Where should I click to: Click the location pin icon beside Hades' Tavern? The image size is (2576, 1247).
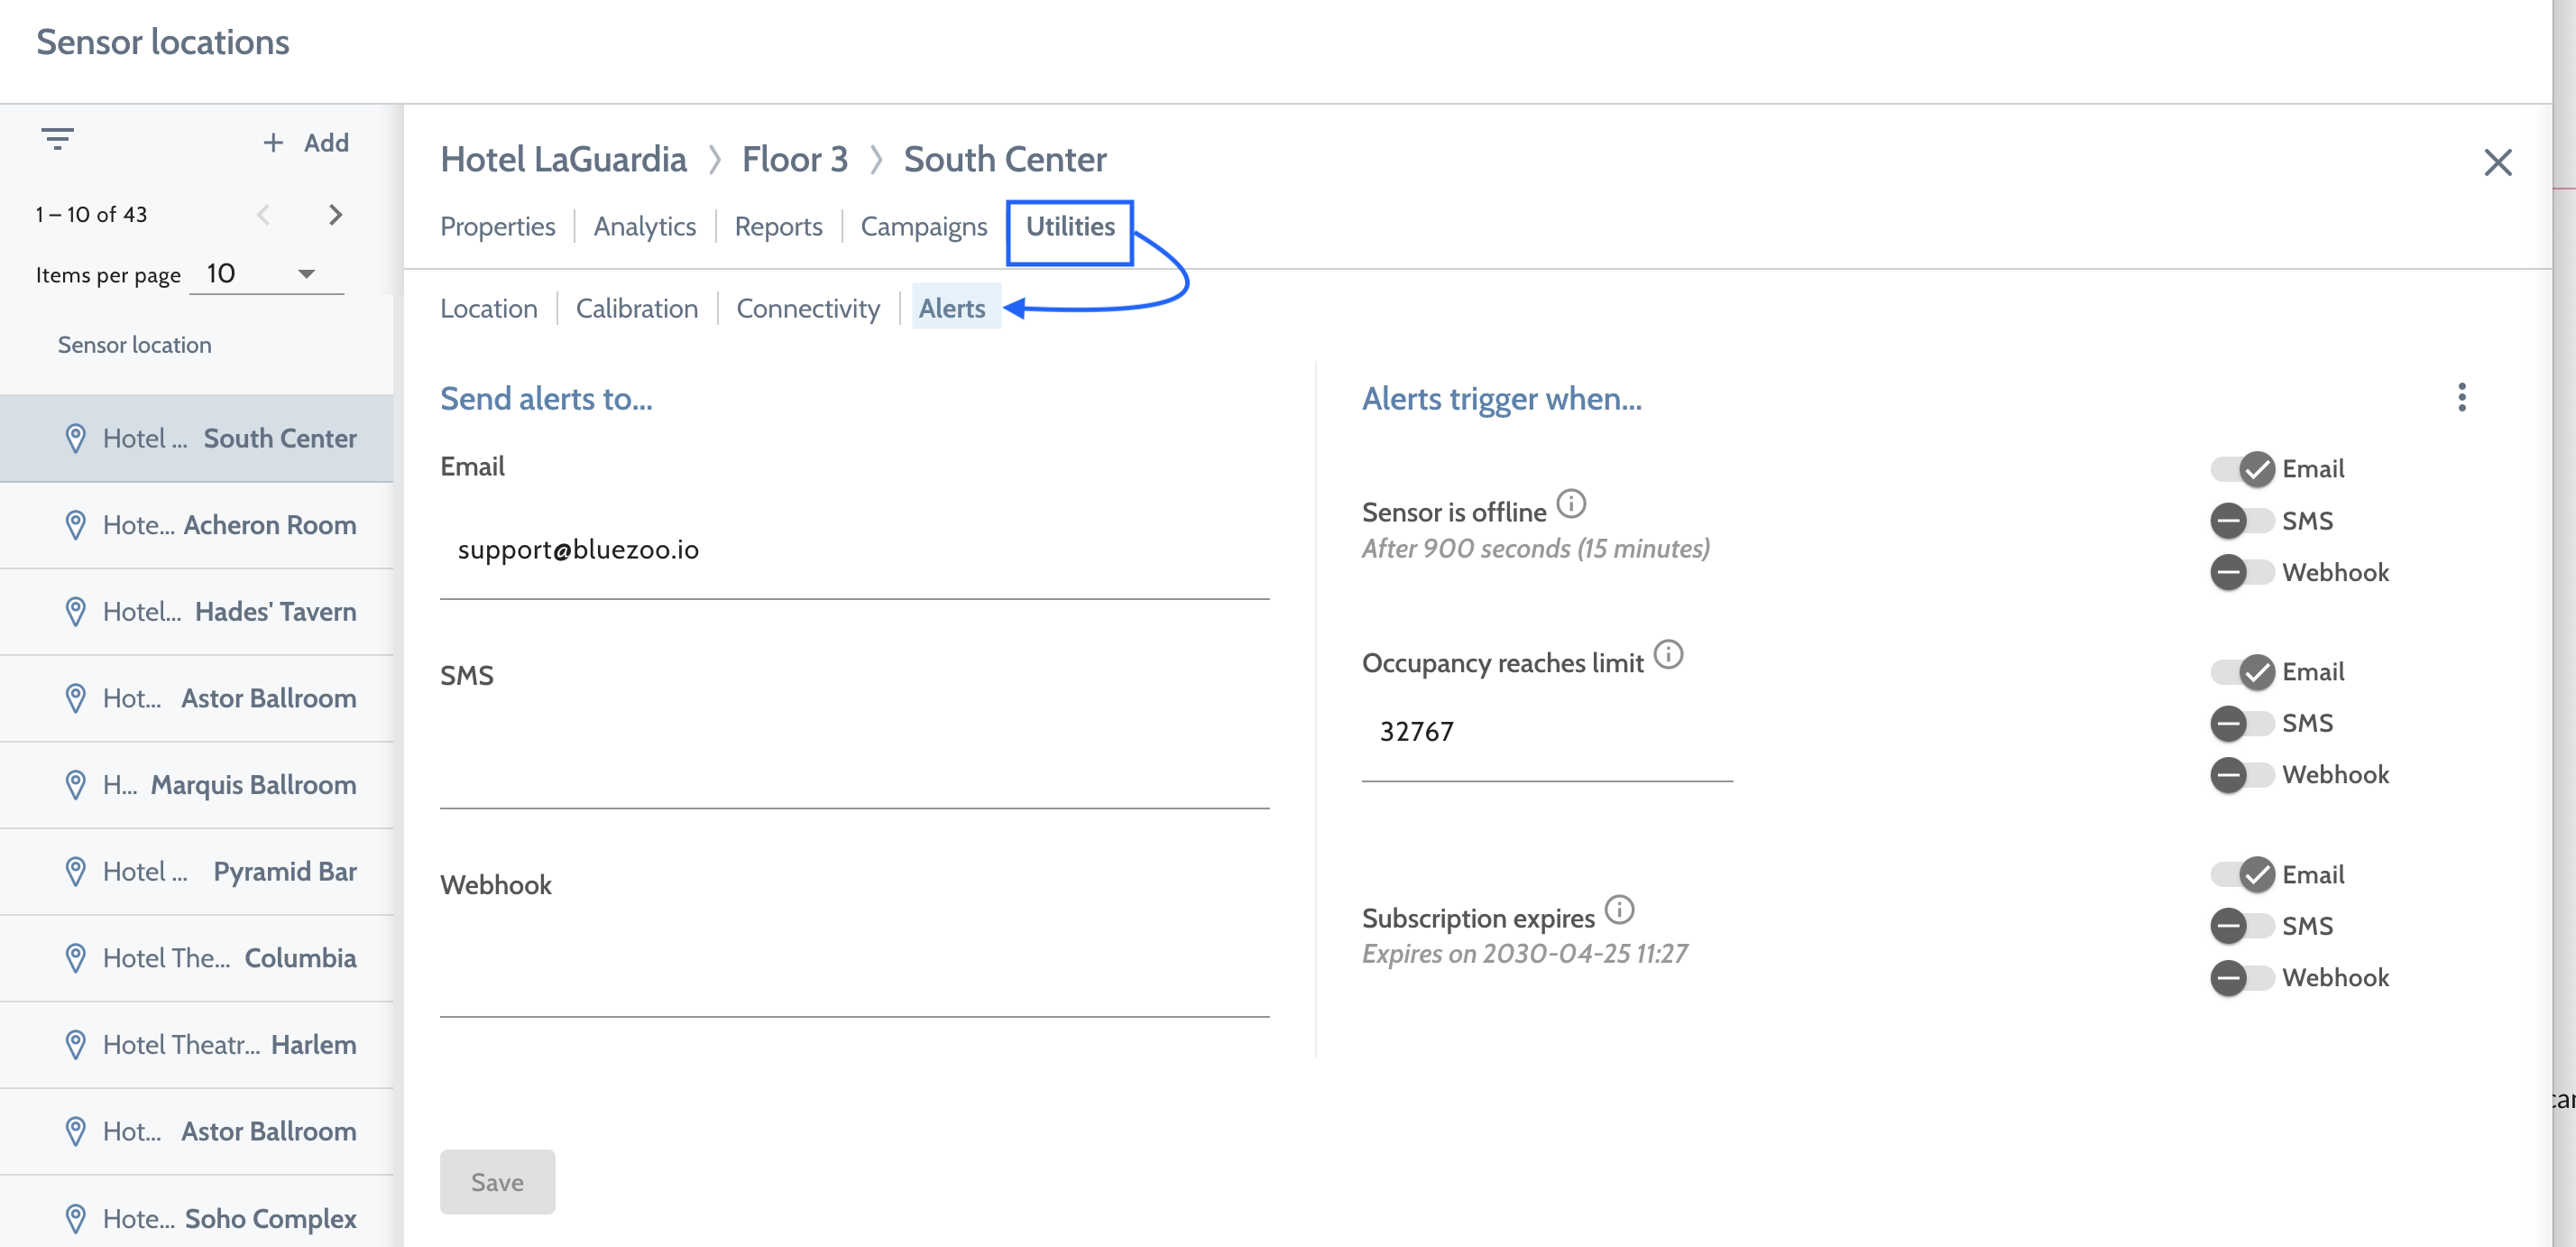(75, 611)
